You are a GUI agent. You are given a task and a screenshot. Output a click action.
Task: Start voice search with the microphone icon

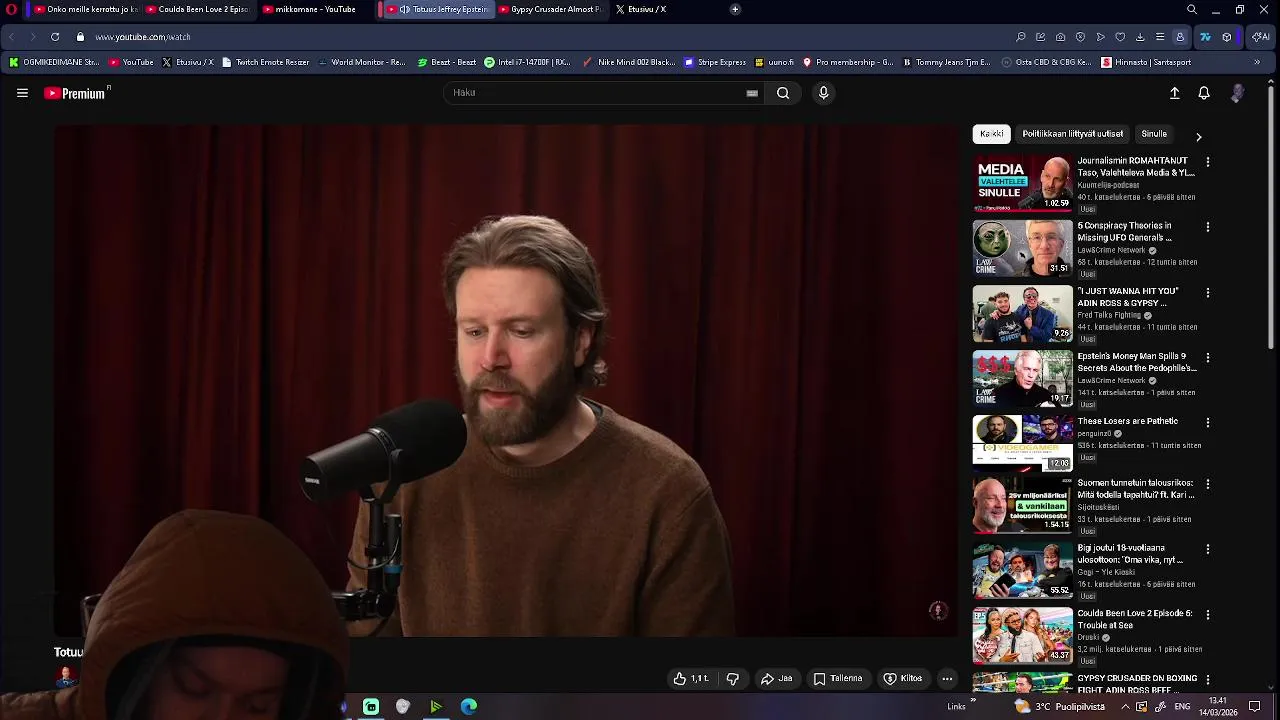823,93
